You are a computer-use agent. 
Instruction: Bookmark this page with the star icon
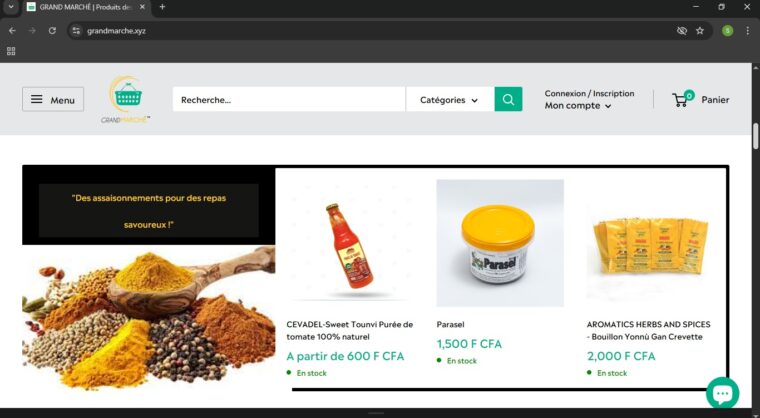pyautogui.click(x=700, y=31)
